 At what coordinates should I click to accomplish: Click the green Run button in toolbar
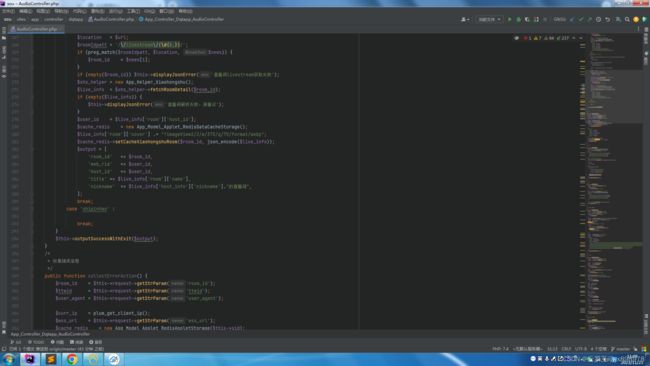pyautogui.click(x=509, y=19)
